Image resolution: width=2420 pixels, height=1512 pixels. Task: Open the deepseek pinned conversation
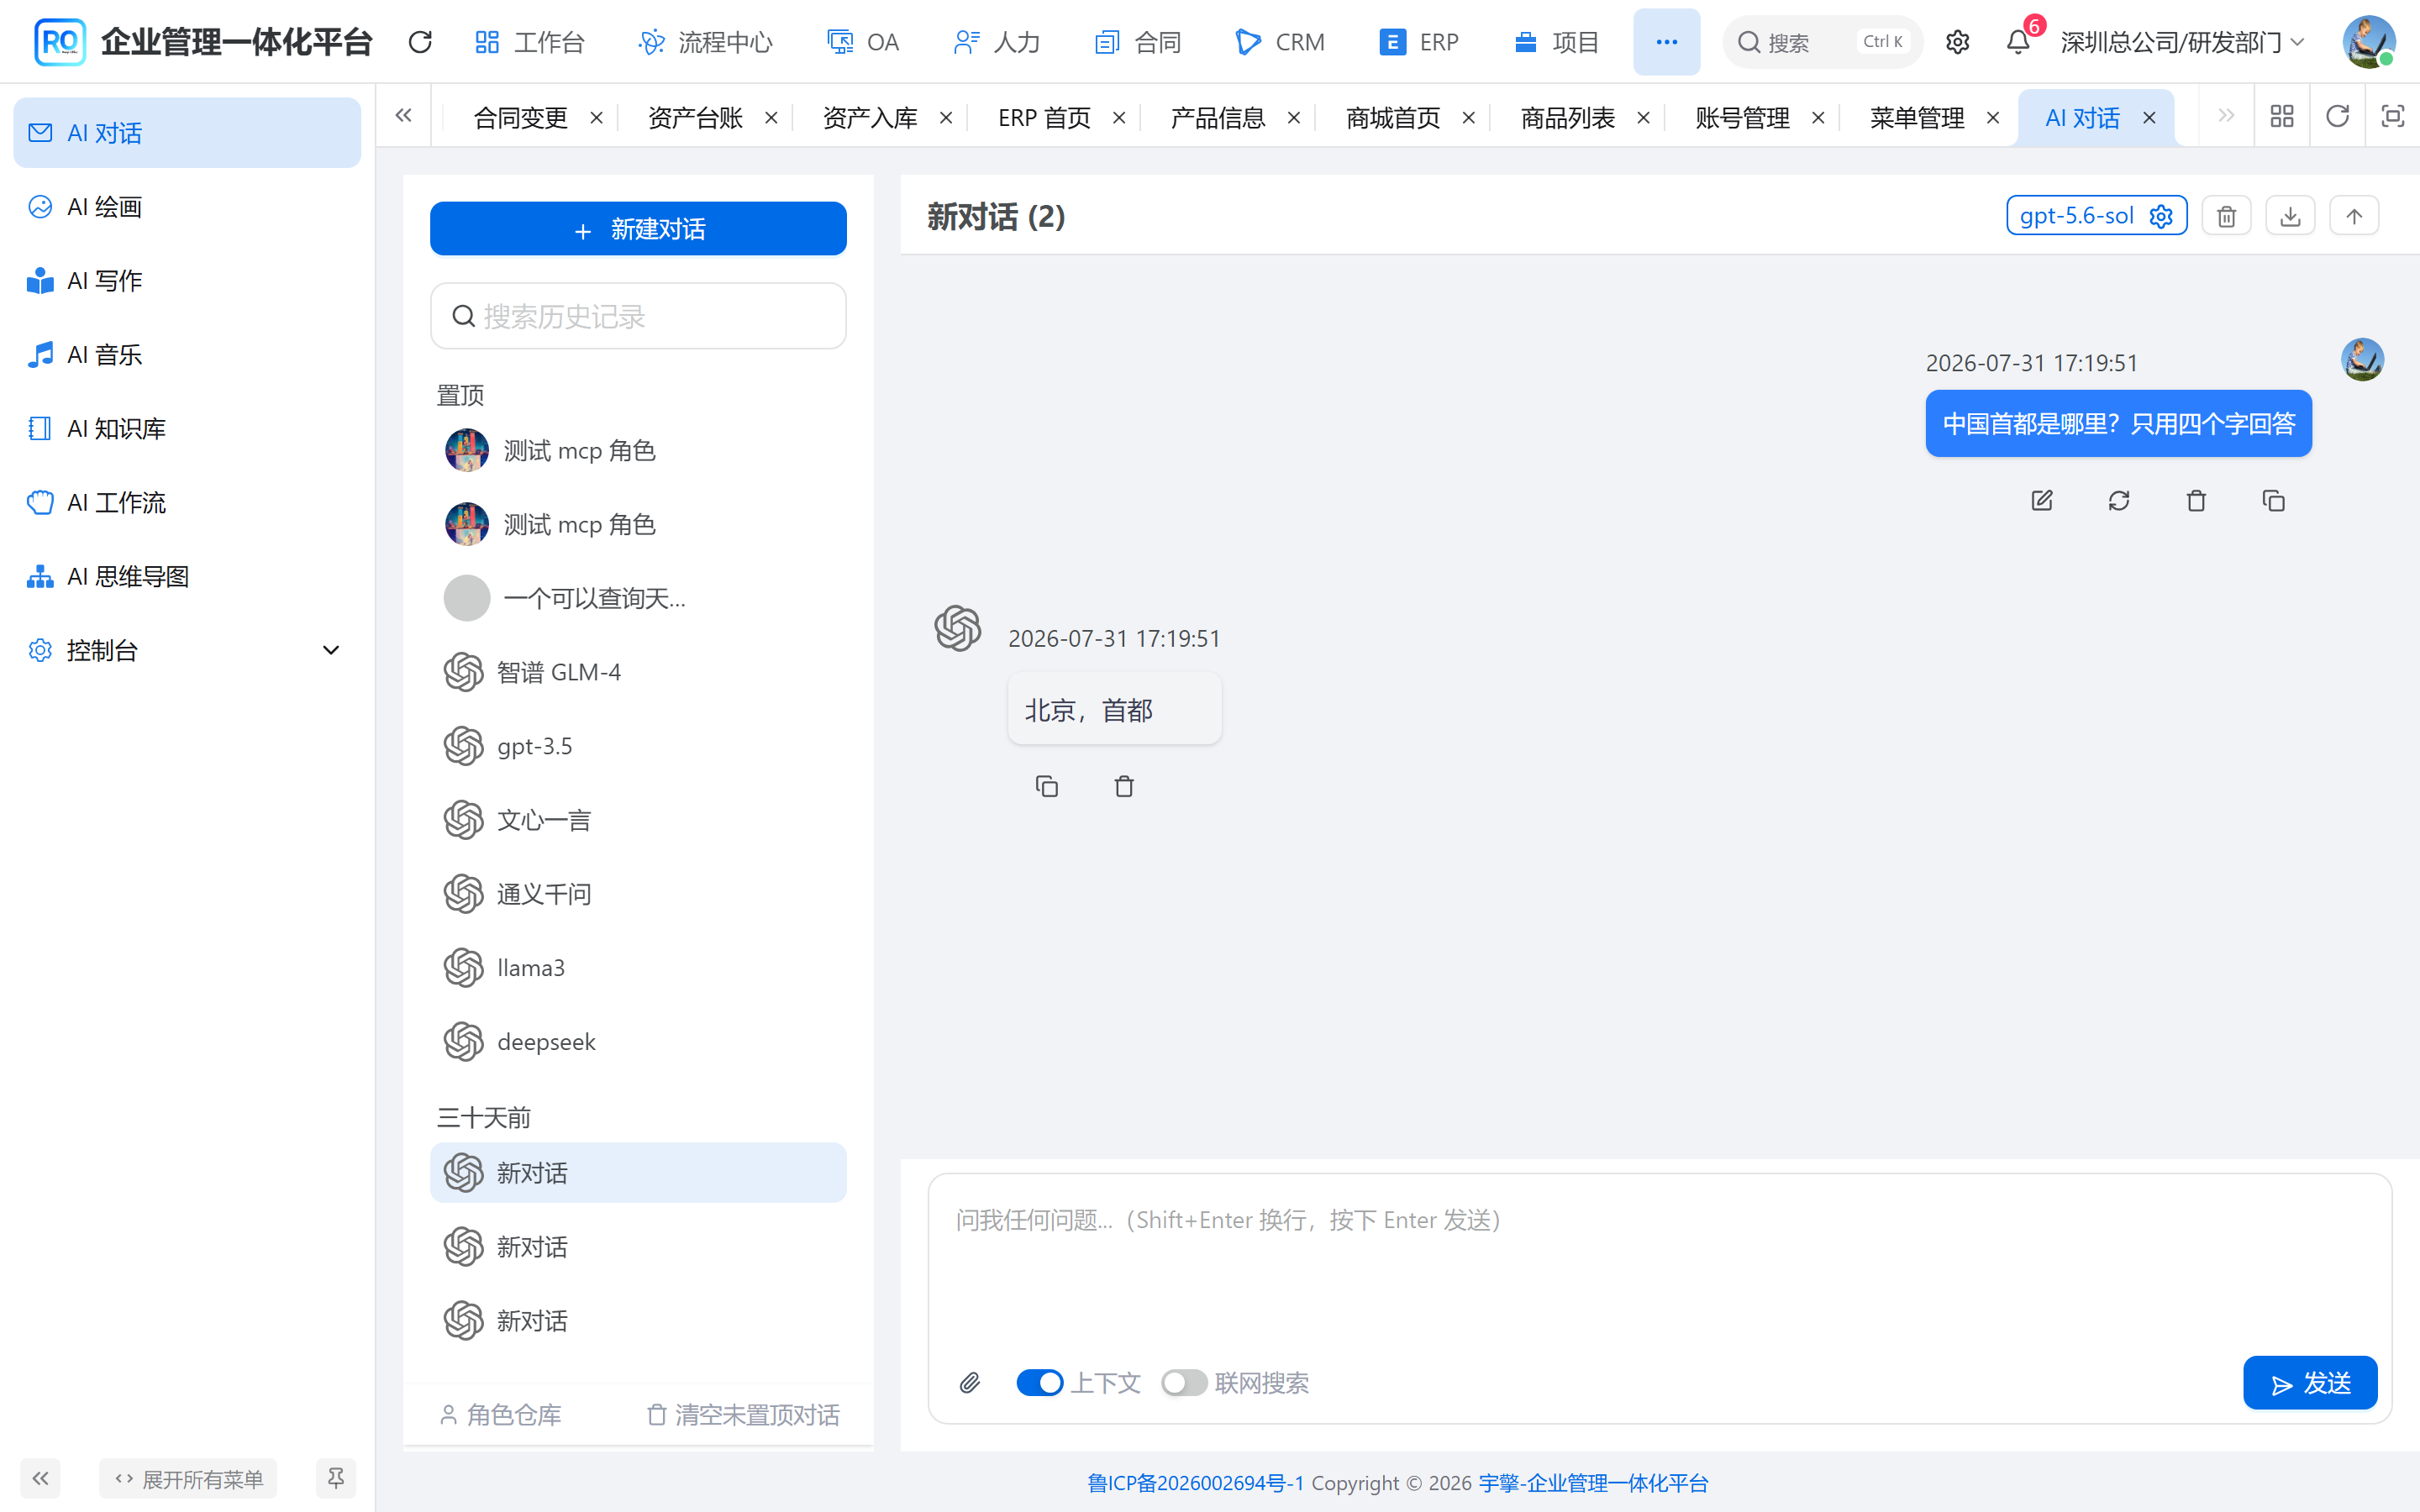click(638, 1042)
